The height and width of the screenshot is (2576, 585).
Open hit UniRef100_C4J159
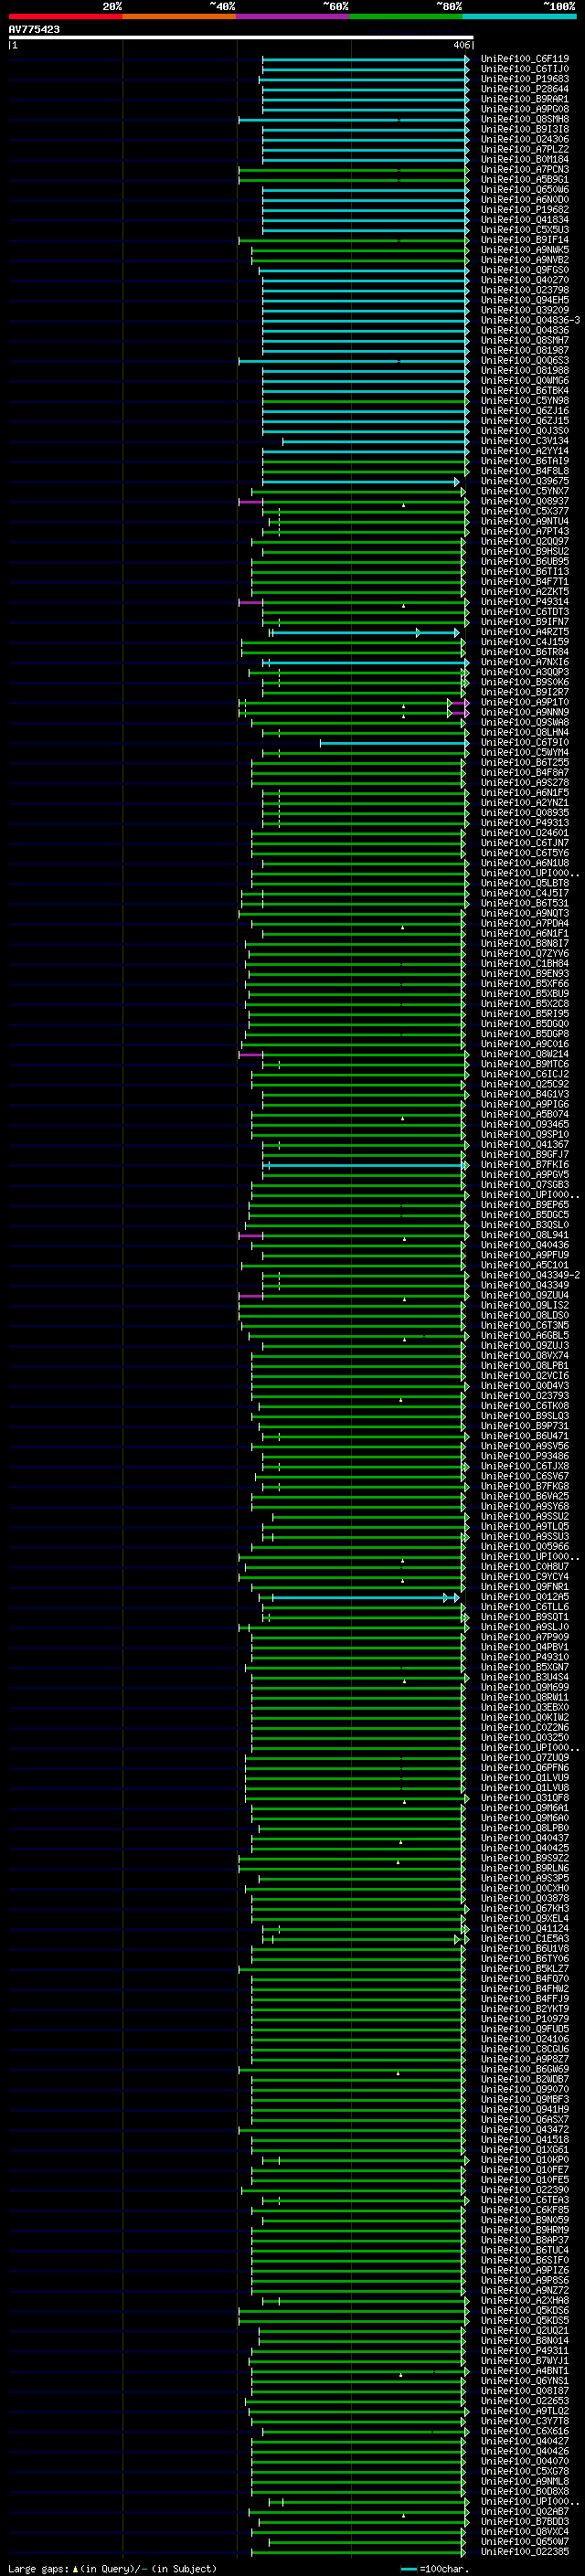click(525, 643)
